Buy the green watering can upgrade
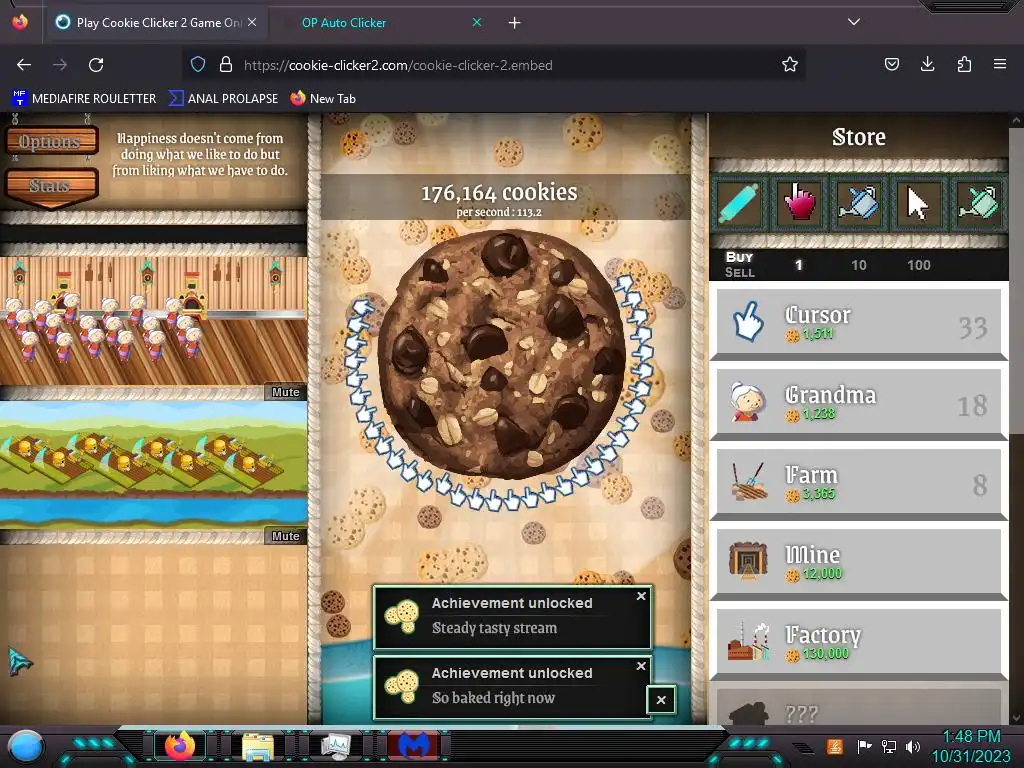Image resolution: width=1024 pixels, height=768 pixels. (978, 203)
